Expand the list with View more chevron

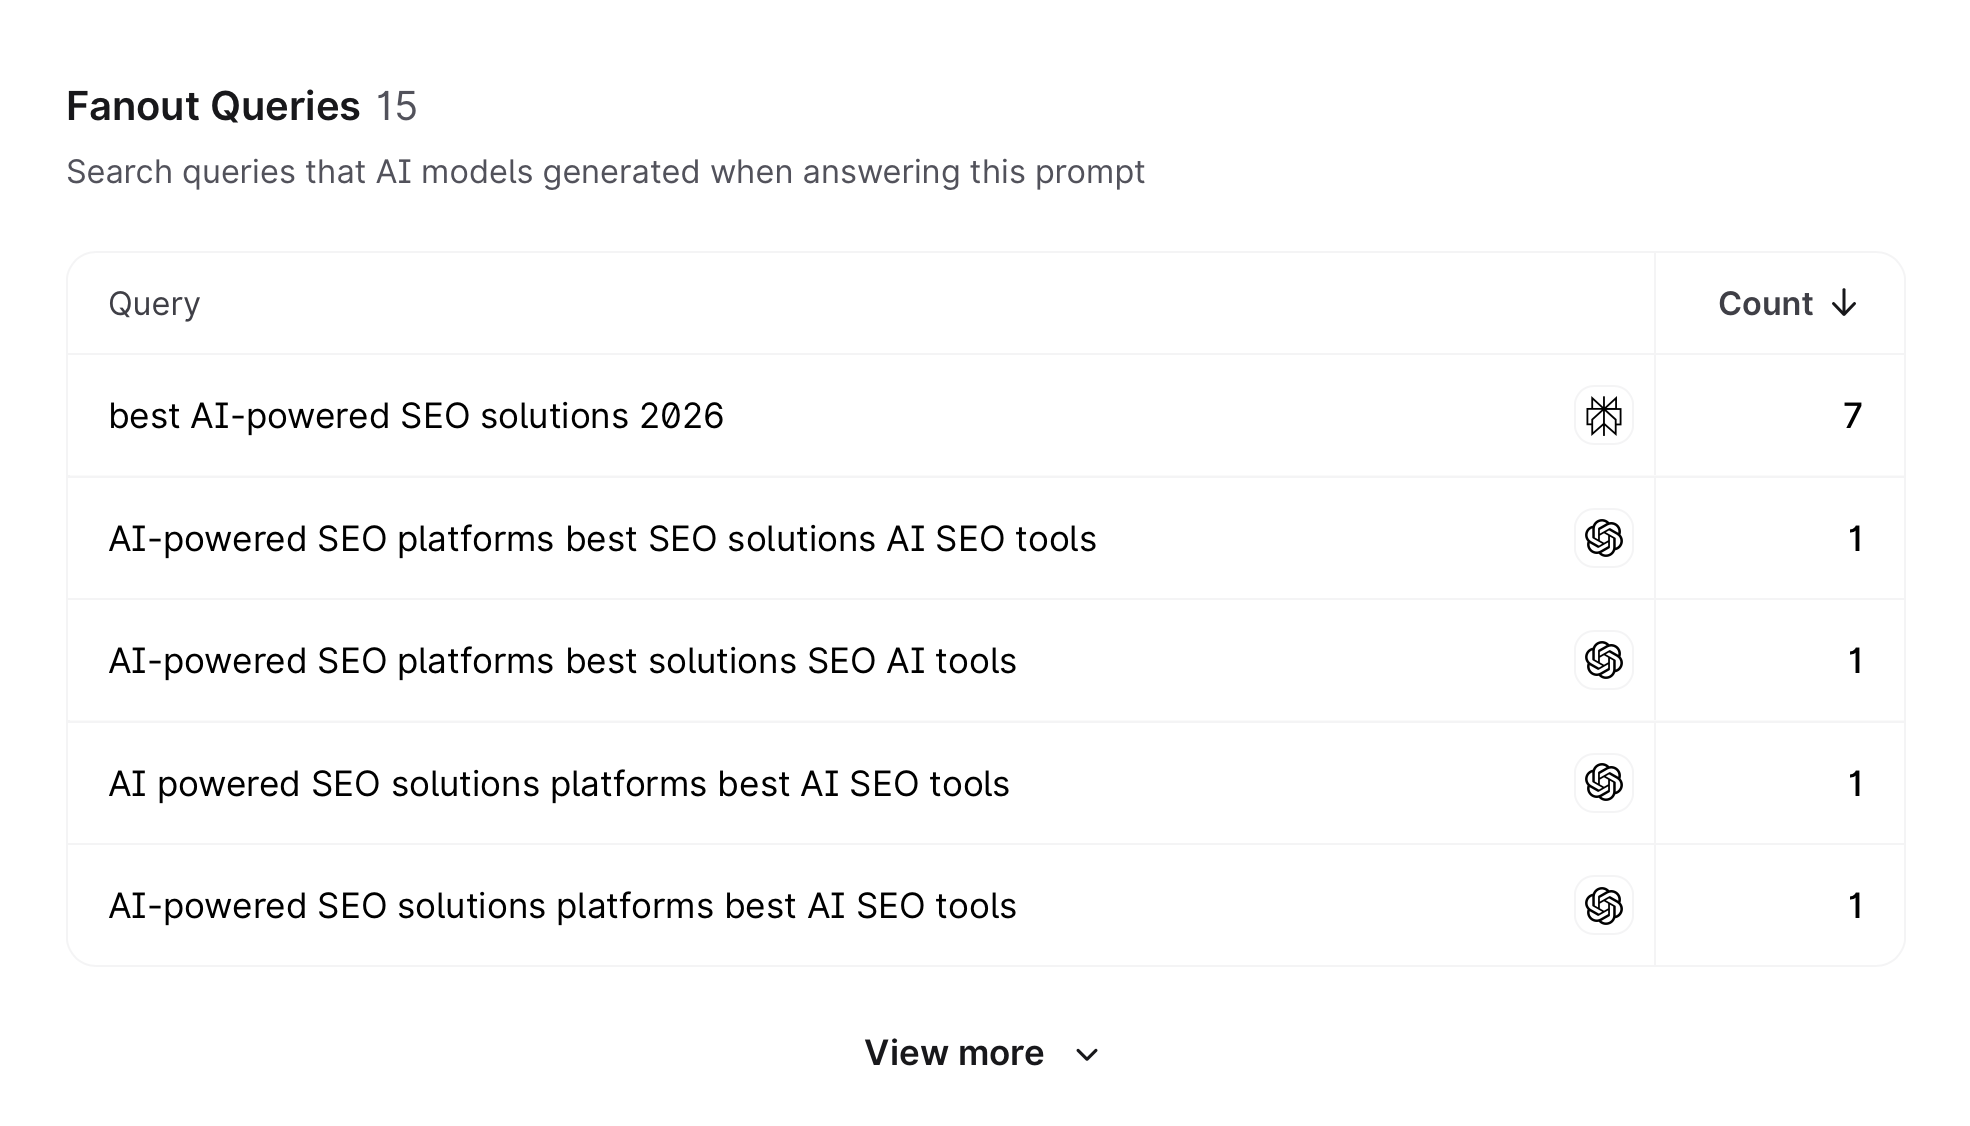1087,1054
